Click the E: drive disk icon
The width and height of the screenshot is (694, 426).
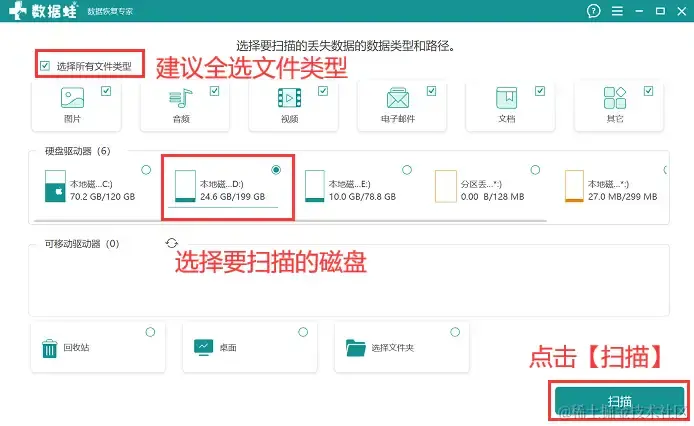point(315,186)
